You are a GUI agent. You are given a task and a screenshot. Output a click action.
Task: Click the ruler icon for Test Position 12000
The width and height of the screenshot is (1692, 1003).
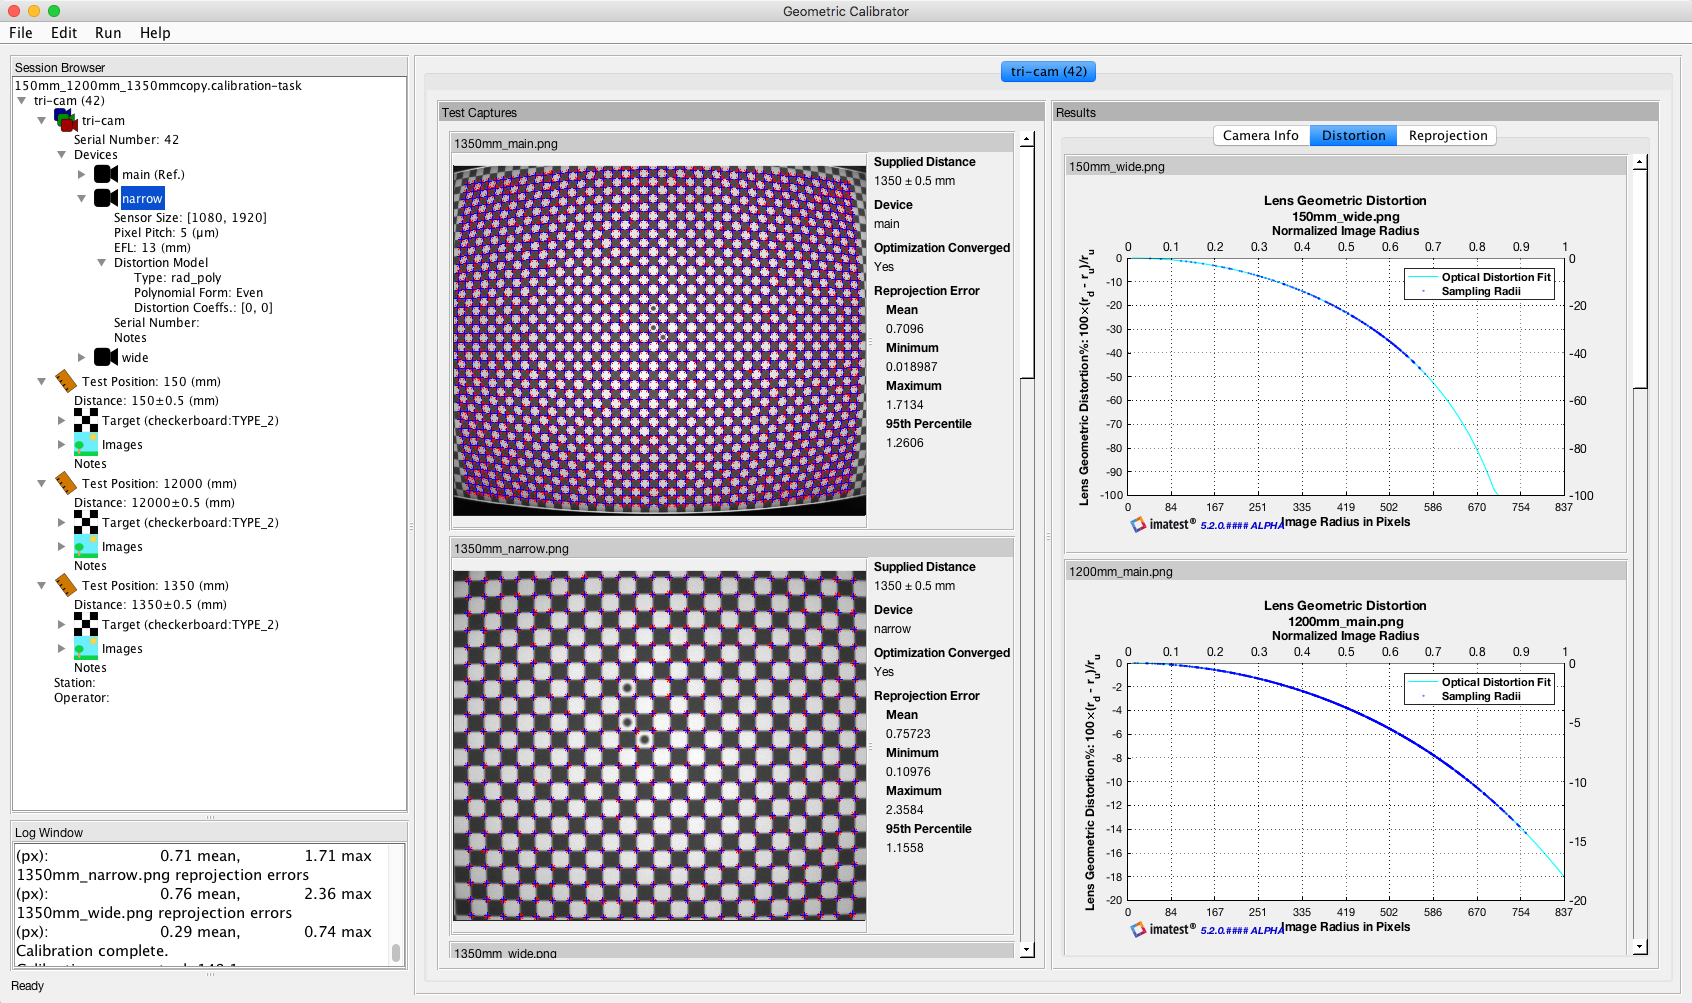click(x=66, y=483)
